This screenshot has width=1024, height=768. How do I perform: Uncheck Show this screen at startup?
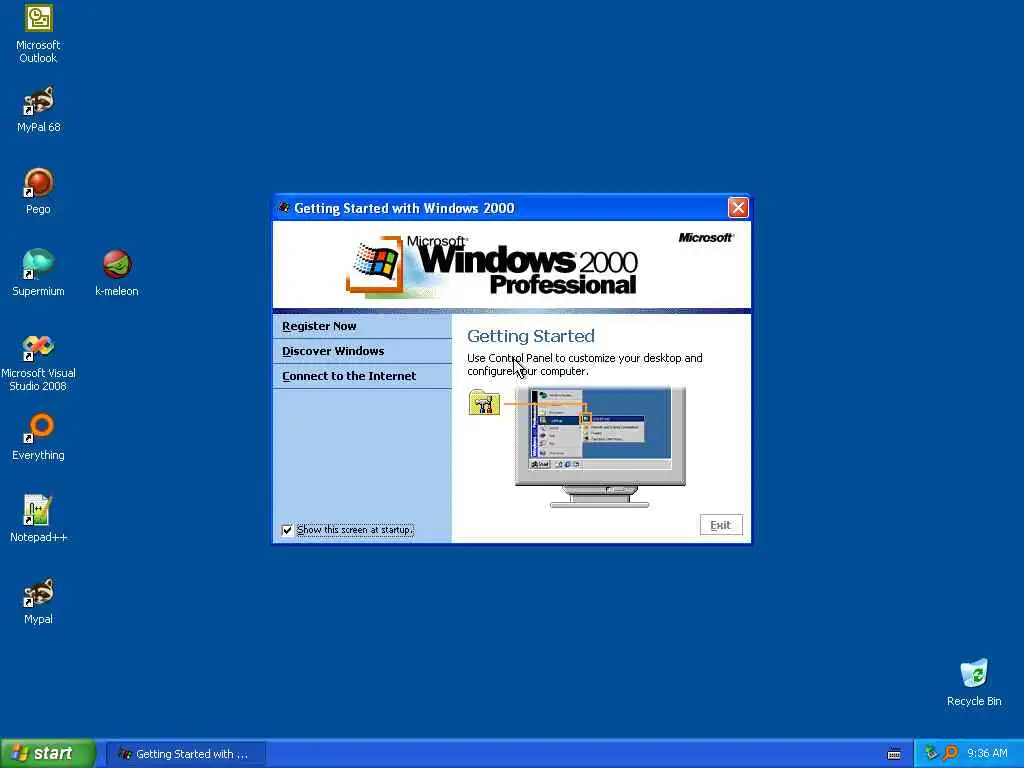click(x=287, y=530)
